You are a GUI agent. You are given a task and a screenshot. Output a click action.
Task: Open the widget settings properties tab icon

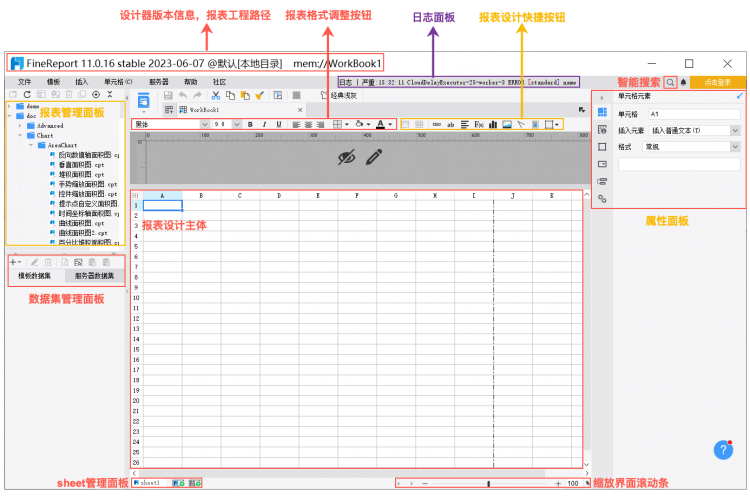pyautogui.click(x=602, y=164)
